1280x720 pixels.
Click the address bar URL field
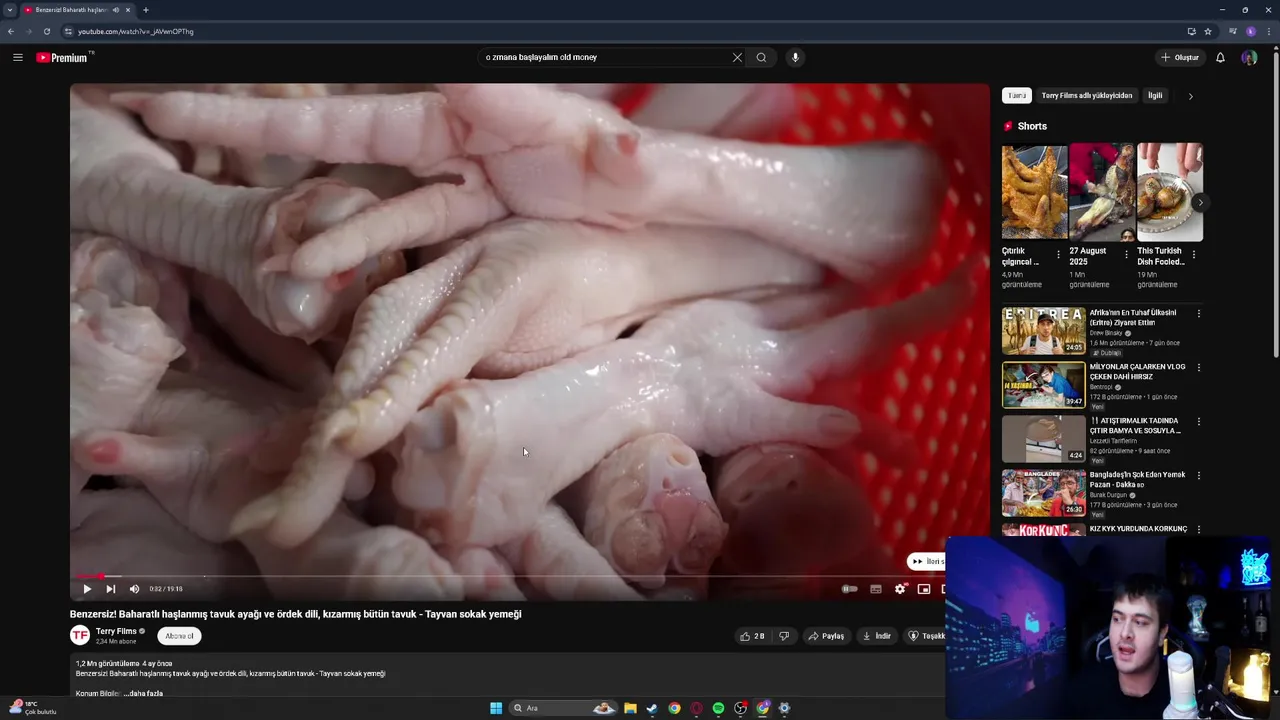(x=620, y=31)
